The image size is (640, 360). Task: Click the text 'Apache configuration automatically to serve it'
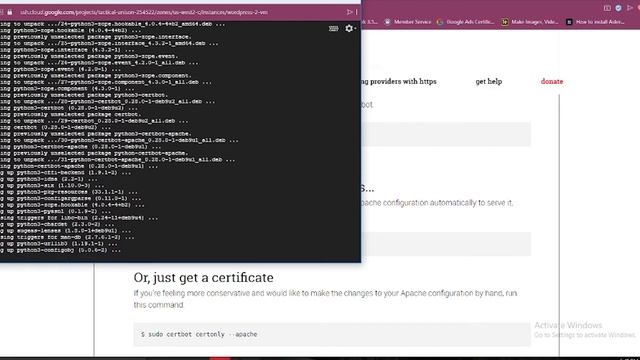click(x=437, y=202)
